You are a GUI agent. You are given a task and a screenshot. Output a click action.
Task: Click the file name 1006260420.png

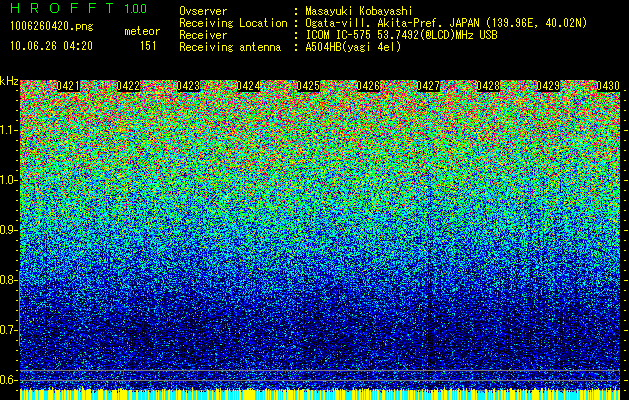[52, 26]
